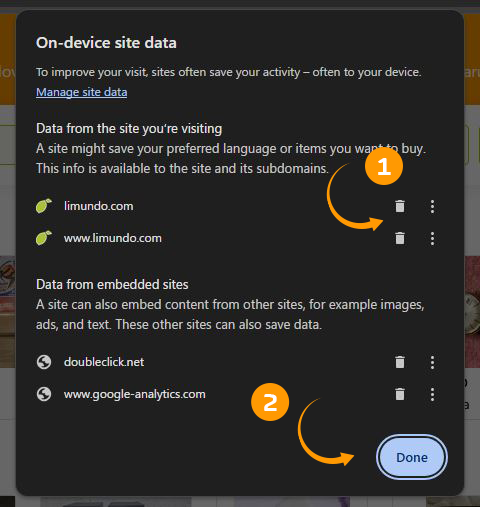Open the Manage site data link
480x507 pixels.
[82, 92]
